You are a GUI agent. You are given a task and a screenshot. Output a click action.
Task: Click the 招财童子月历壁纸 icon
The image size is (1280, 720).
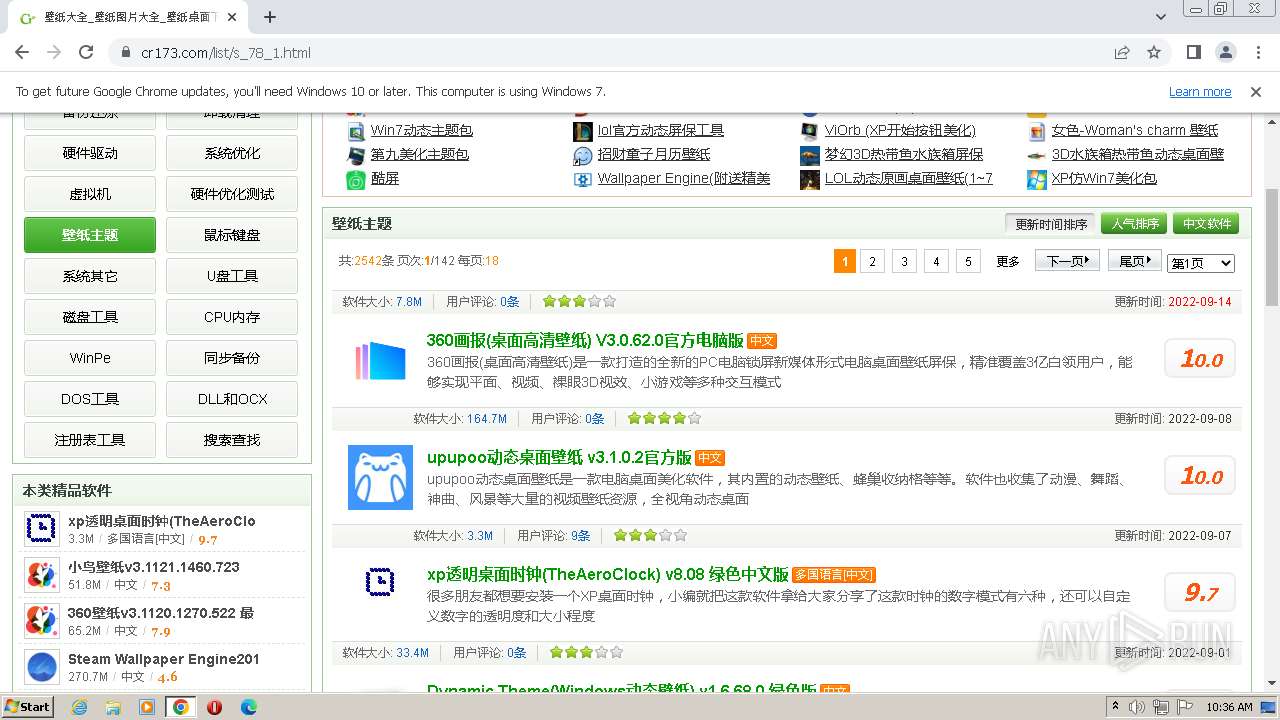583,155
